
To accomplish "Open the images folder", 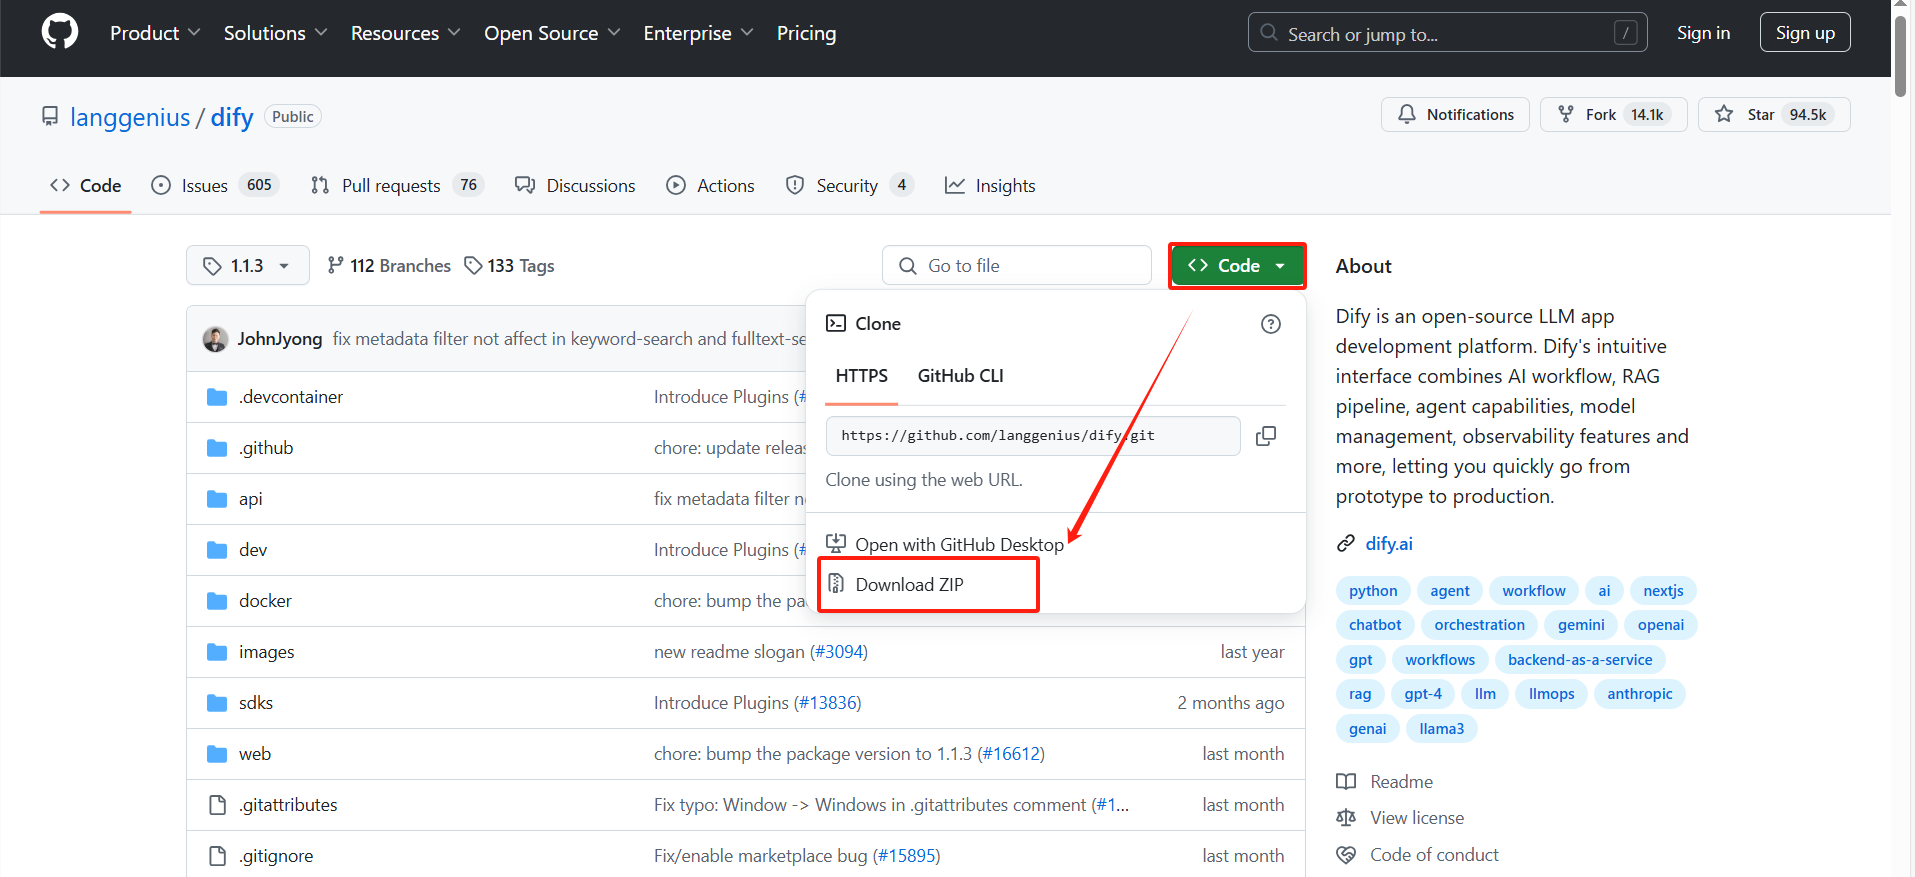I will click(266, 652).
